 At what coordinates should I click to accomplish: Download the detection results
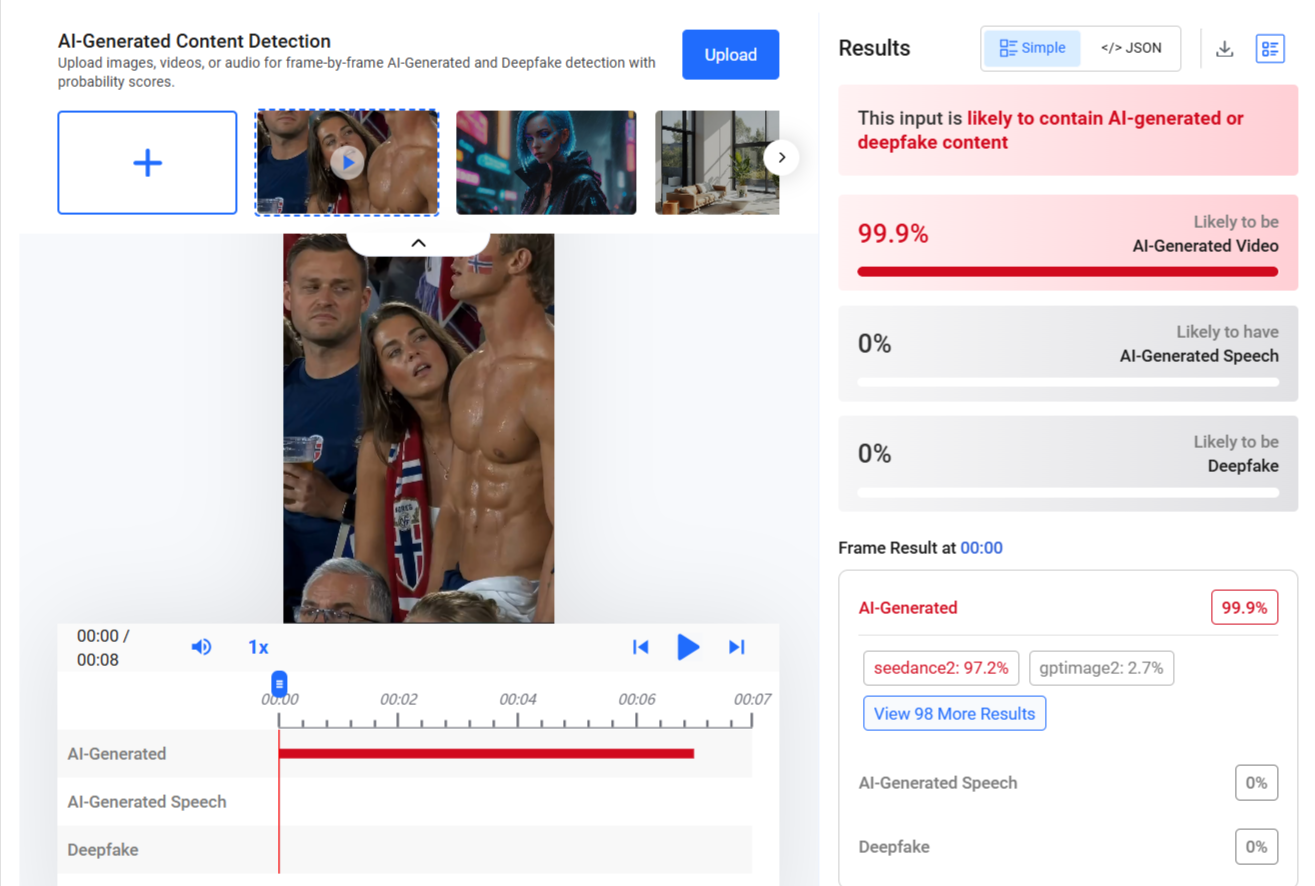1224,48
